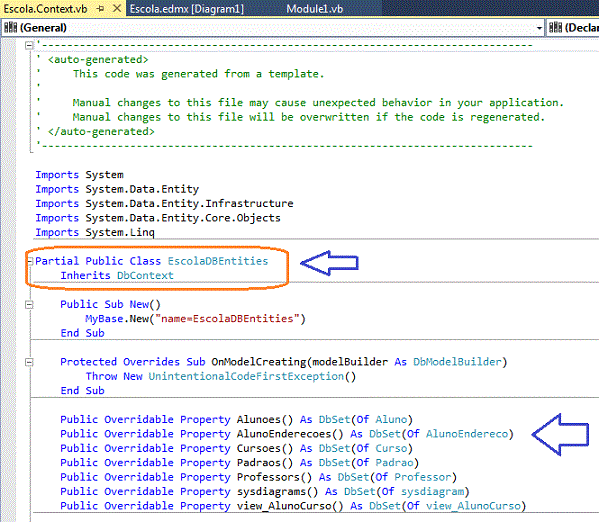Collapse the OnModelCreating sub block

point(29,362)
